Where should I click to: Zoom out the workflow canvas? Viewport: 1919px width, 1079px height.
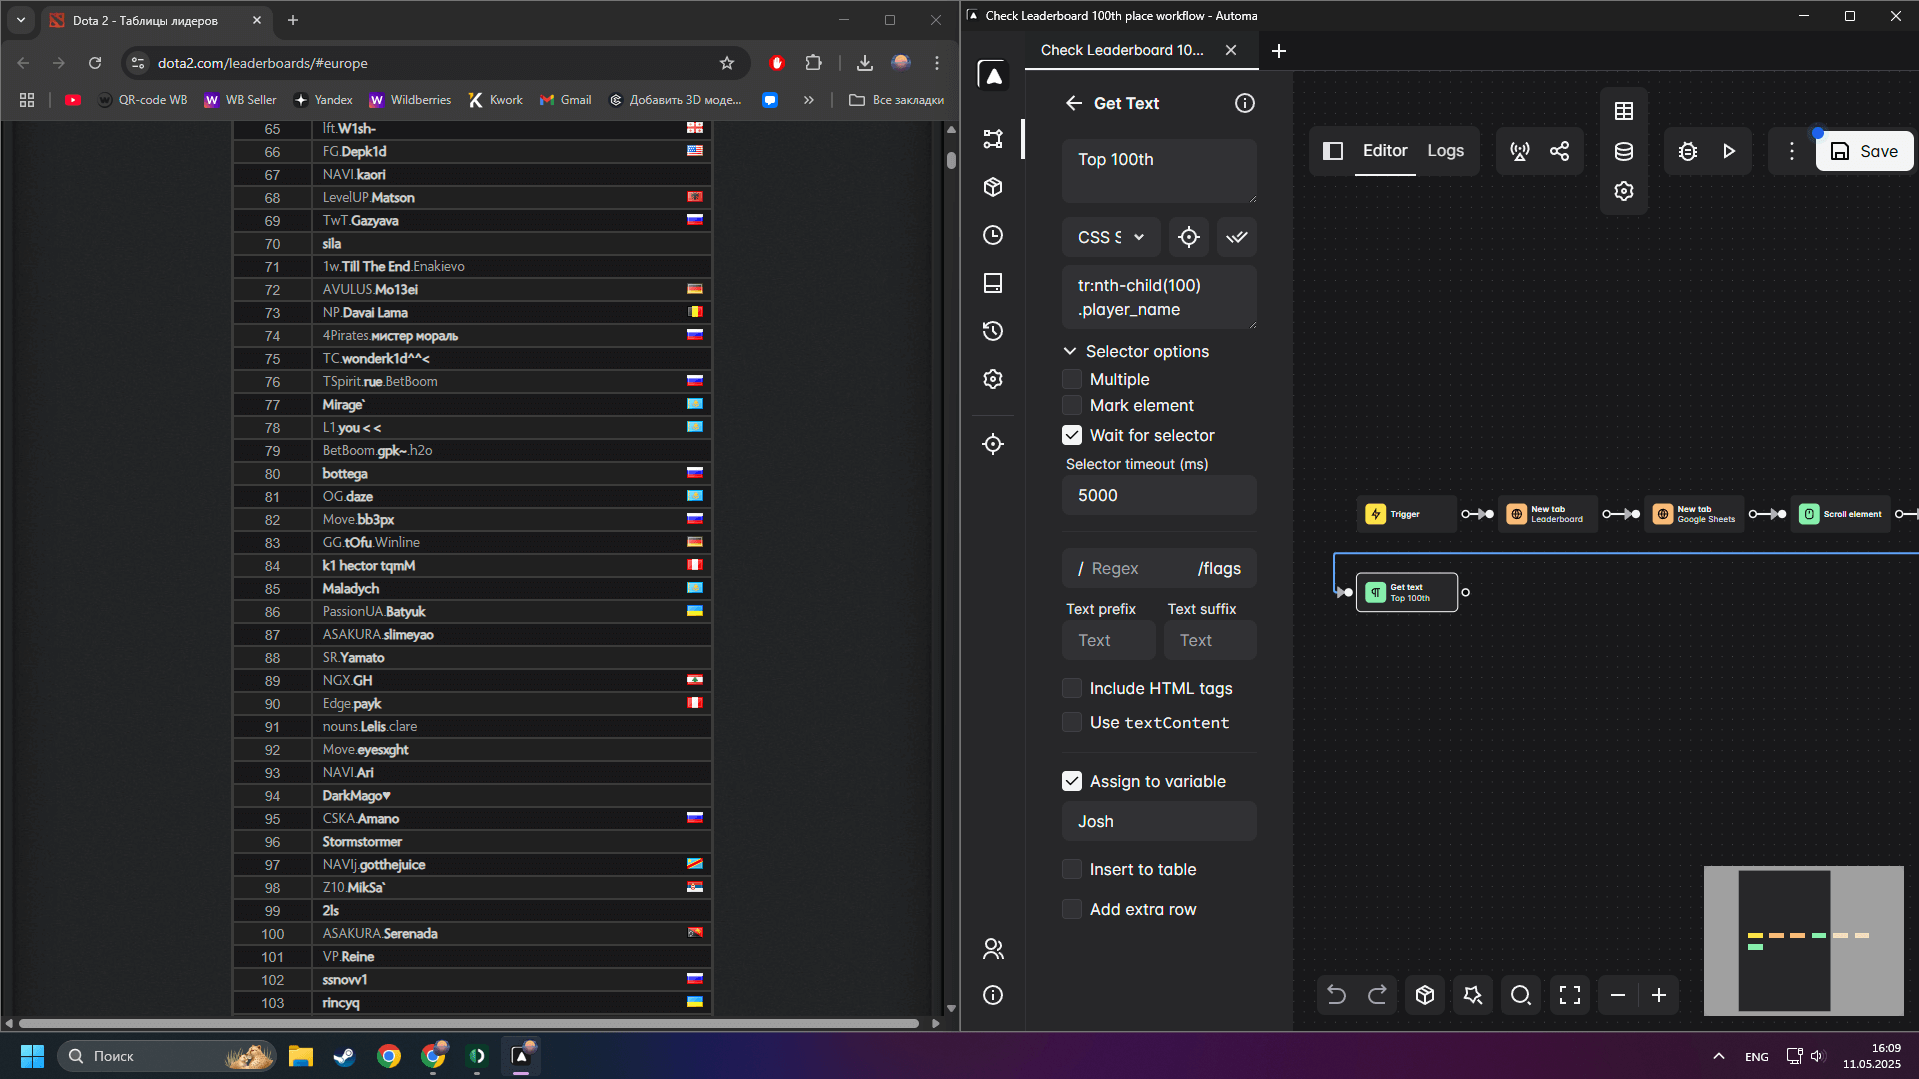[x=1618, y=995]
